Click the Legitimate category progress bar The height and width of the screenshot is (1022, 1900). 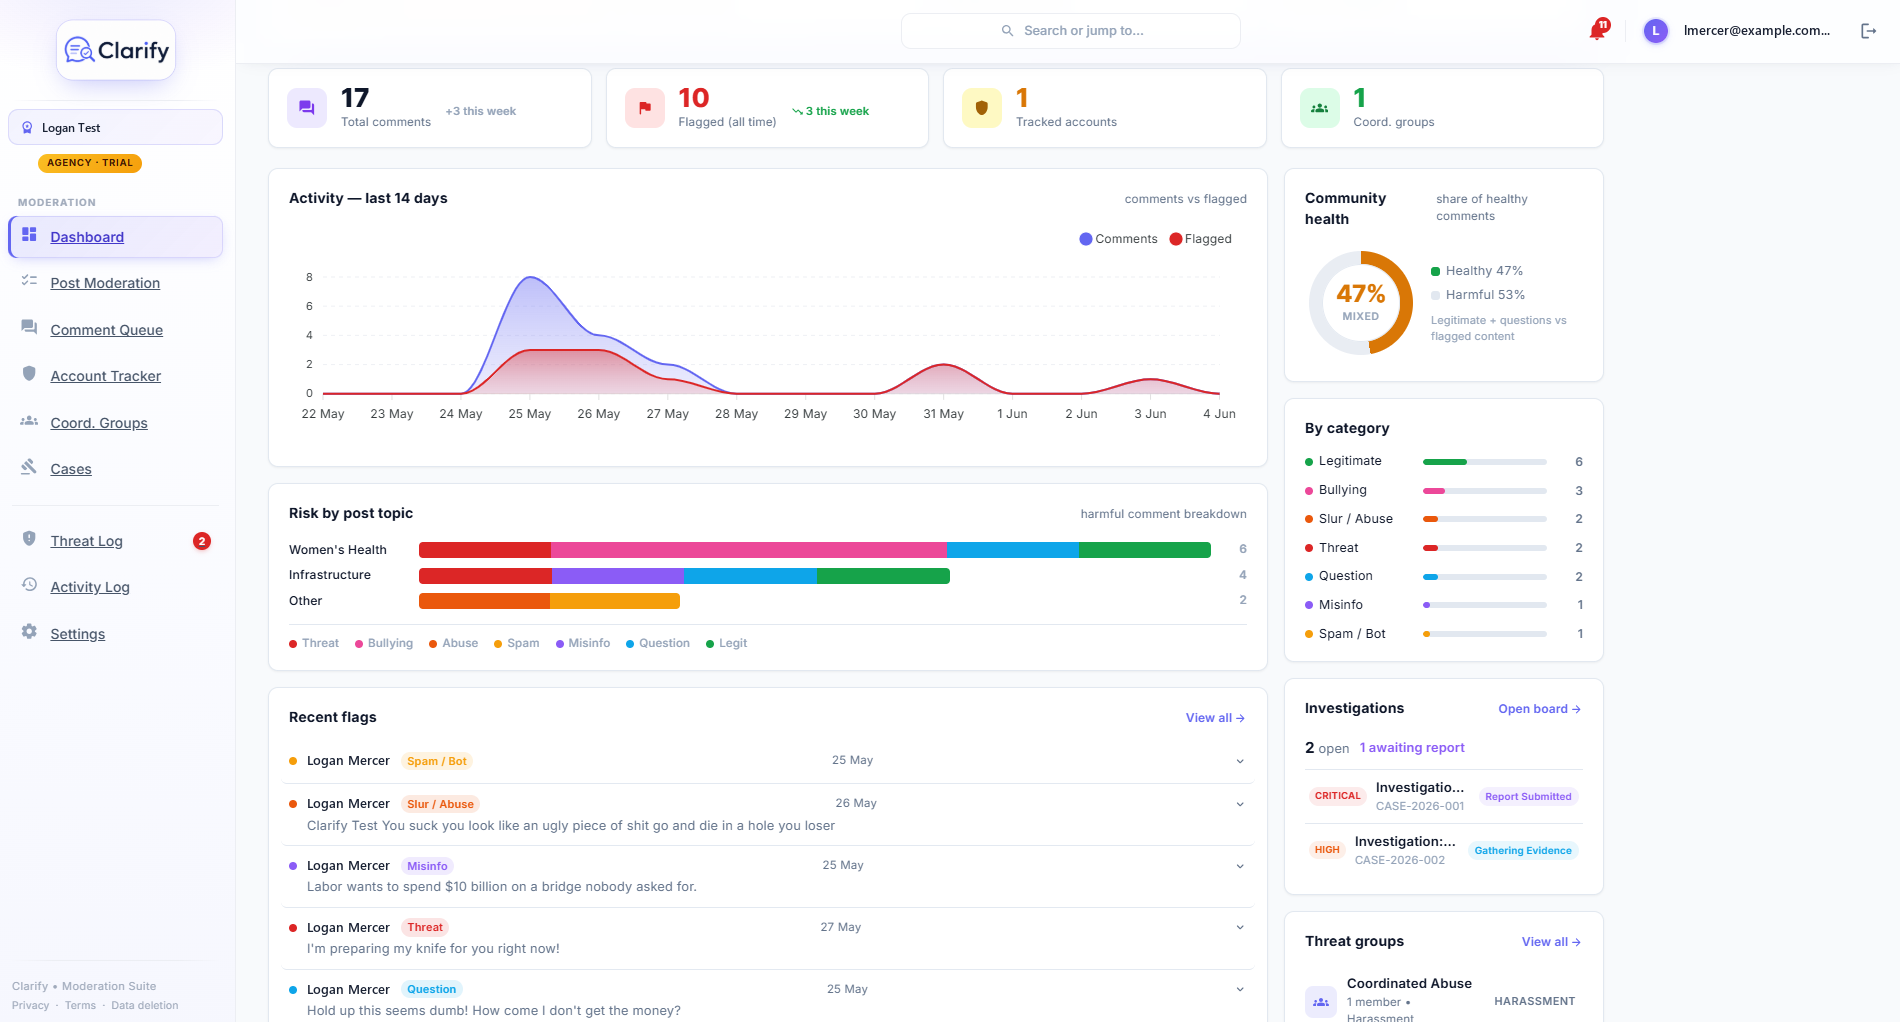(x=1484, y=462)
